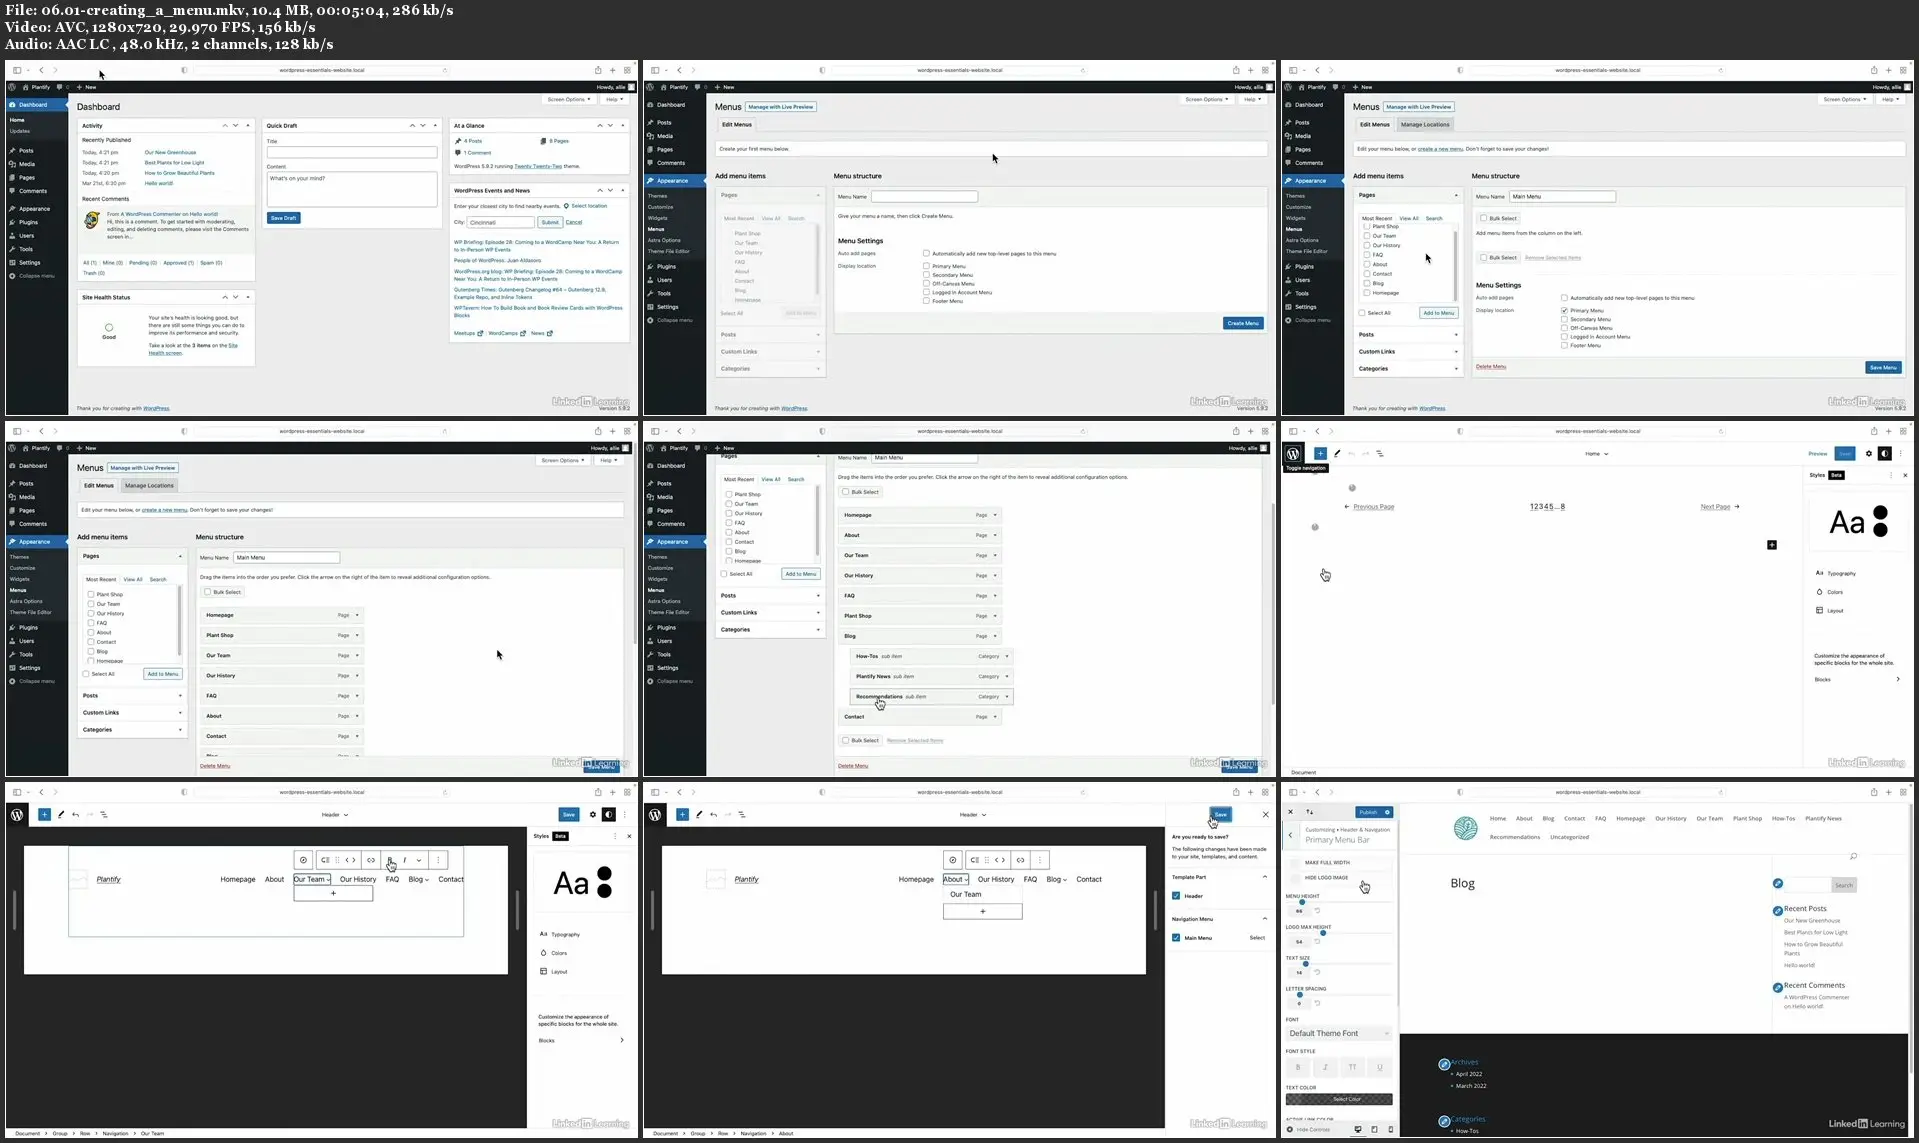1919x1143 pixels.
Task: Click the gear icon next to the Publish button
Action: tap(1387, 812)
